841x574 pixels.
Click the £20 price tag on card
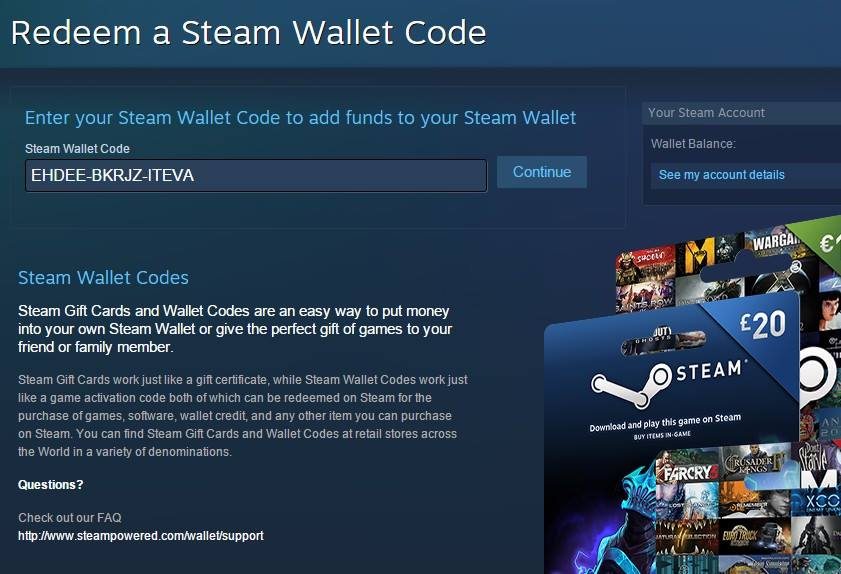click(763, 323)
